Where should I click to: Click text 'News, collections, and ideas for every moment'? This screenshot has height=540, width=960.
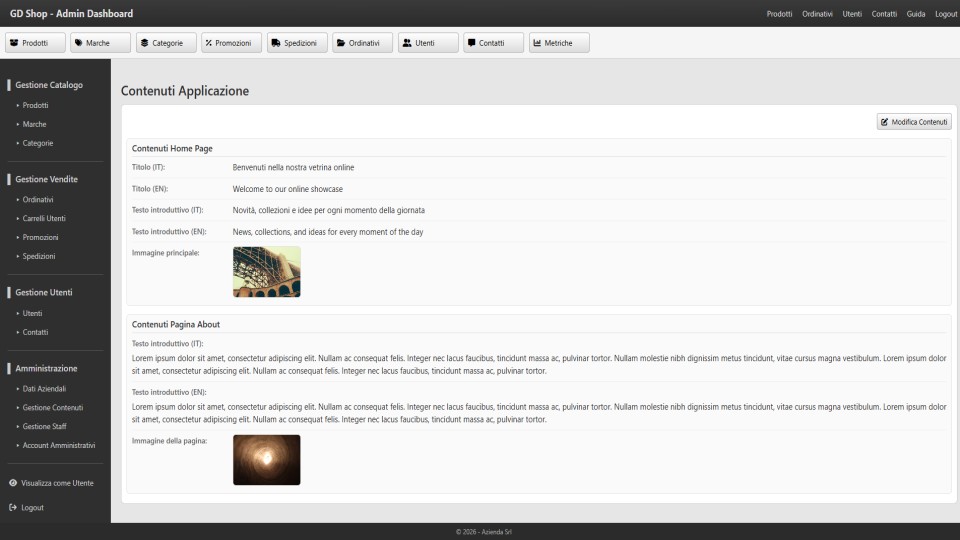coord(328,232)
